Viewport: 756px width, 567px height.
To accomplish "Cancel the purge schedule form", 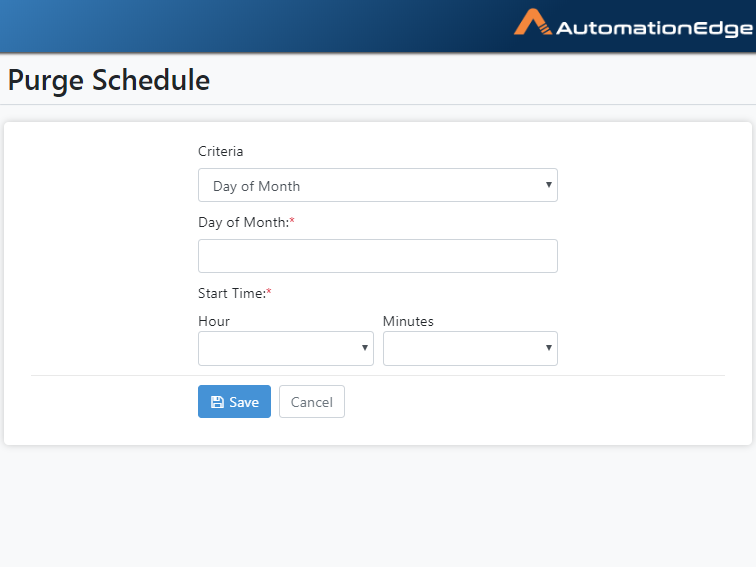I will coord(311,402).
